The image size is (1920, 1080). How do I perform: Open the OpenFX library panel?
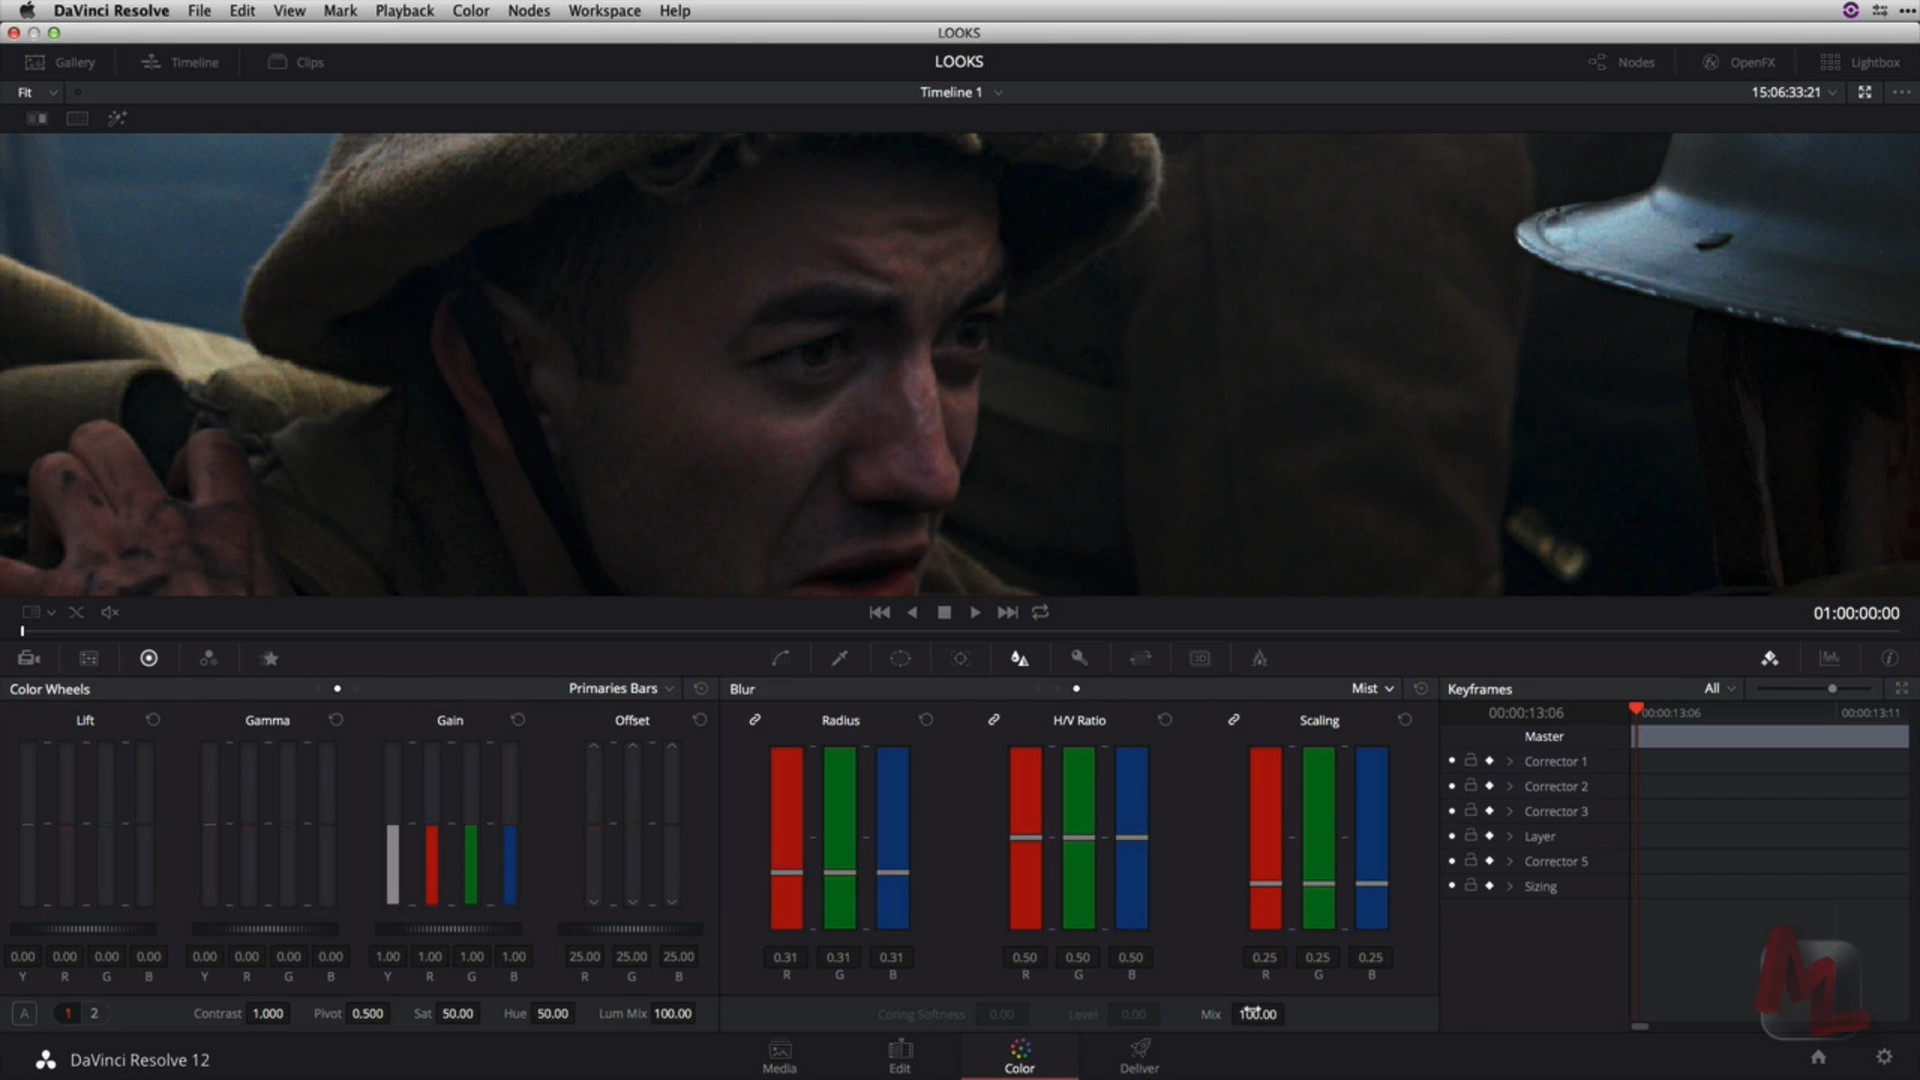pyautogui.click(x=1739, y=62)
